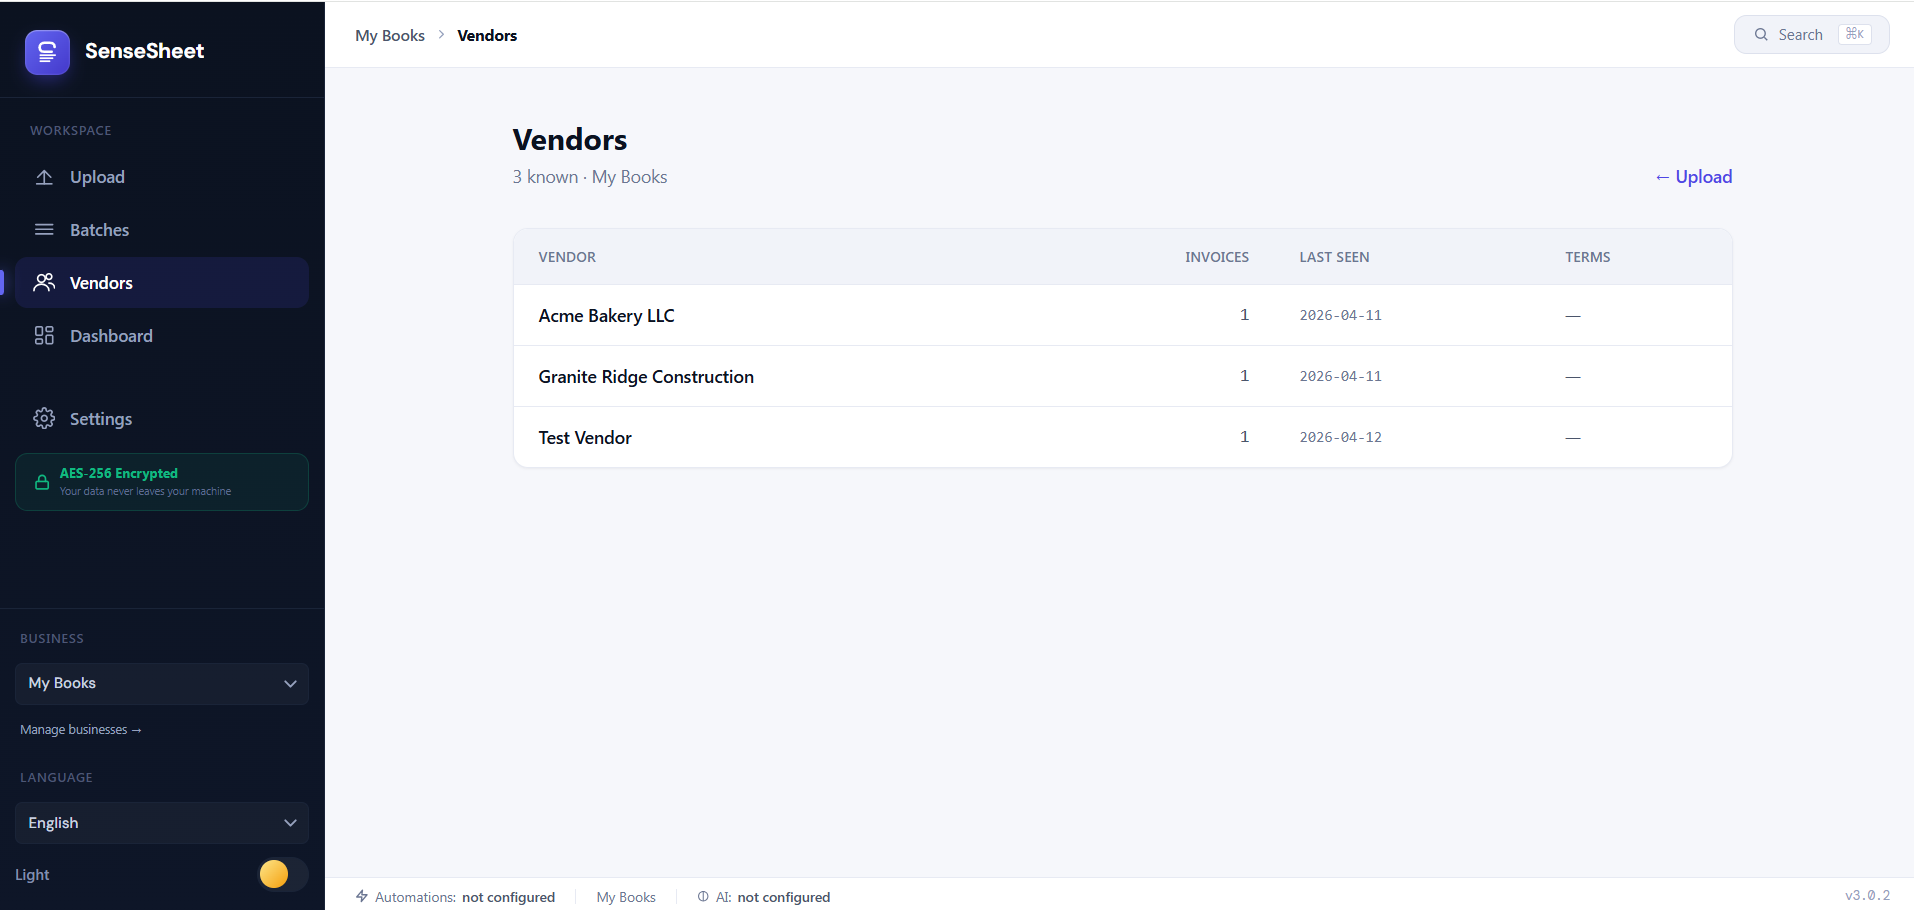The height and width of the screenshot is (910, 1914).
Task: Click the Upload link above the vendor table
Action: point(1693,176)
